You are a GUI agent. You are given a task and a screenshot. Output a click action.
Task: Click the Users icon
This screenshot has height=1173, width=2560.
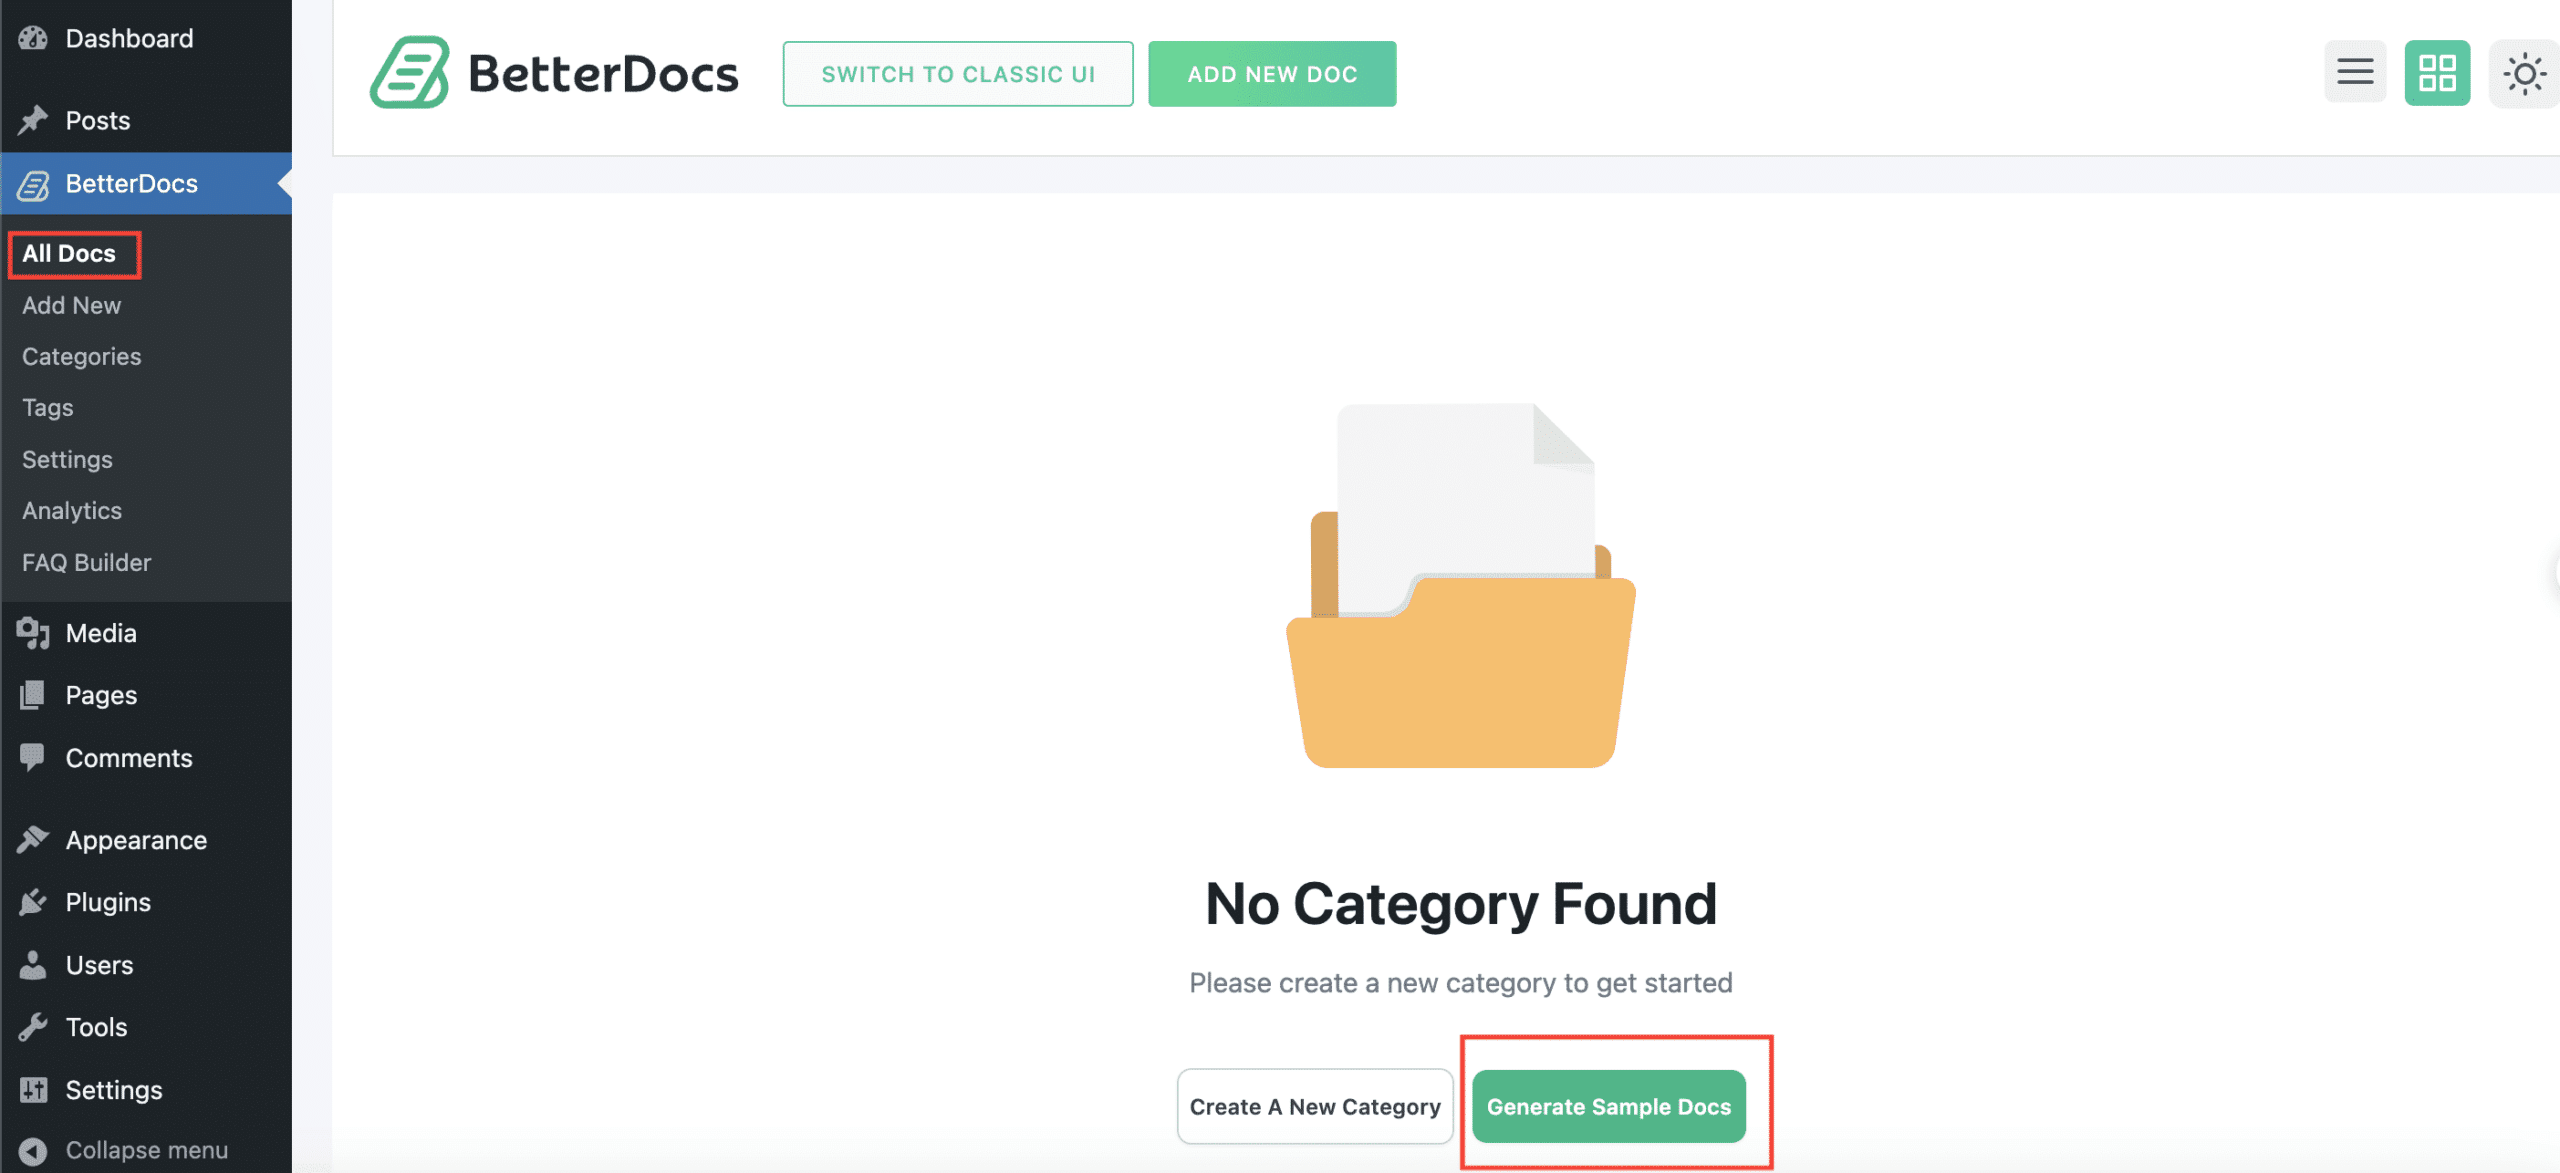tap(33, 964)
